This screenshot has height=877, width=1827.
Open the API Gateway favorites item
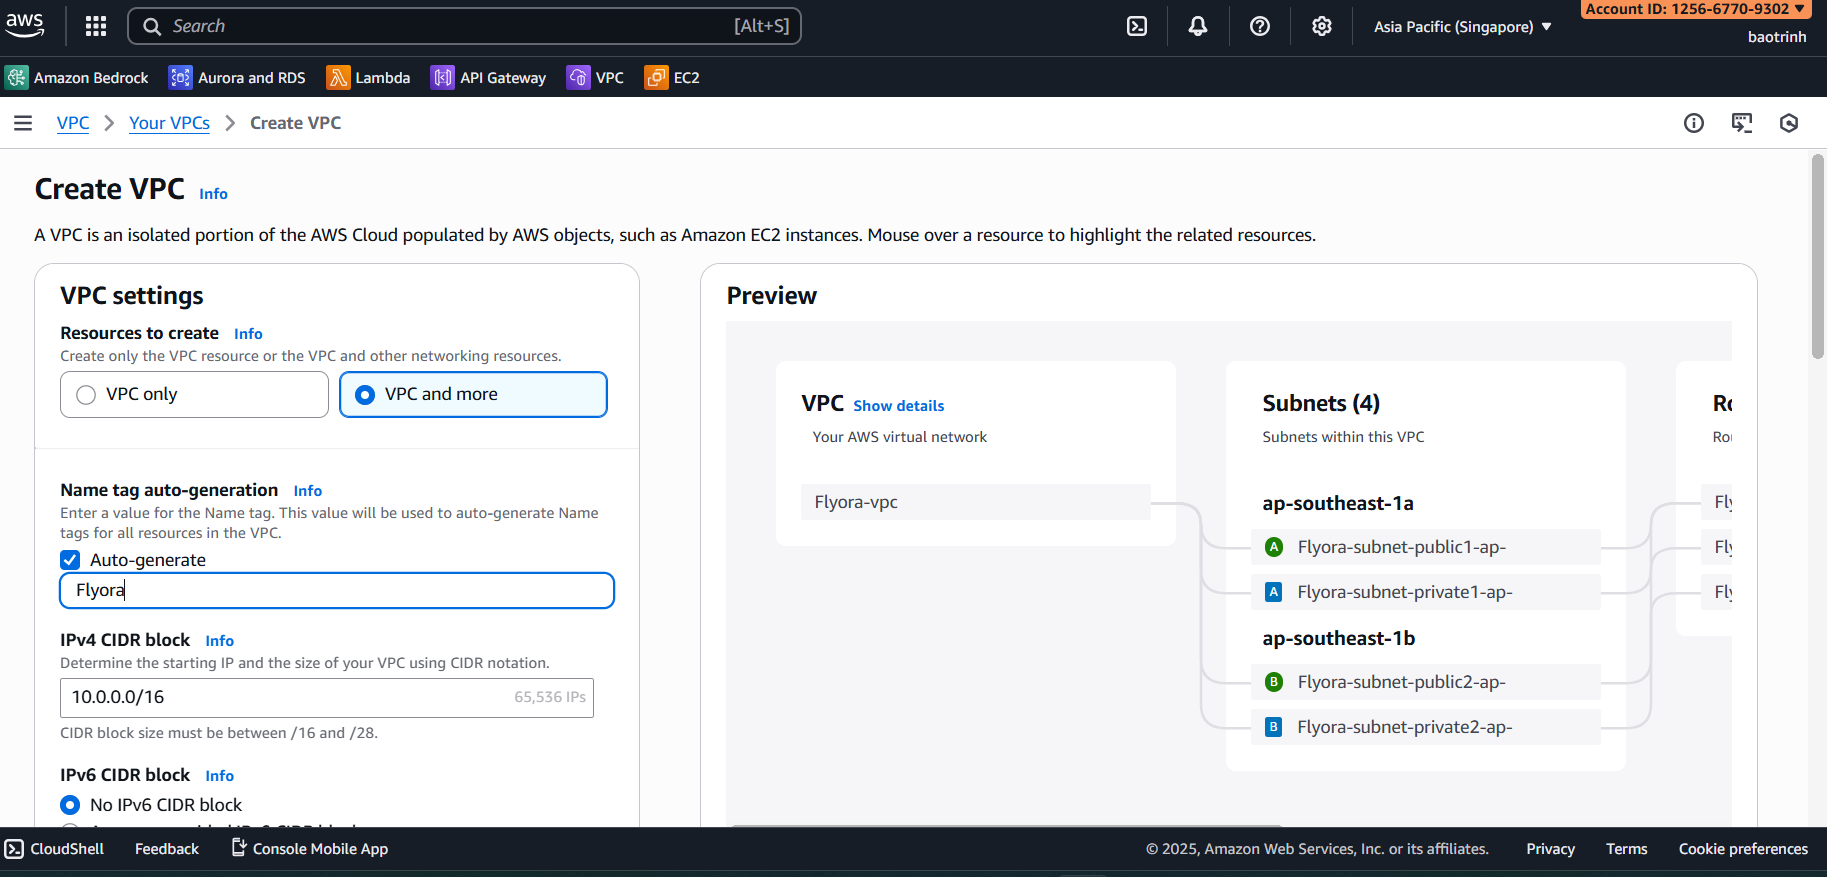[489, 77]
